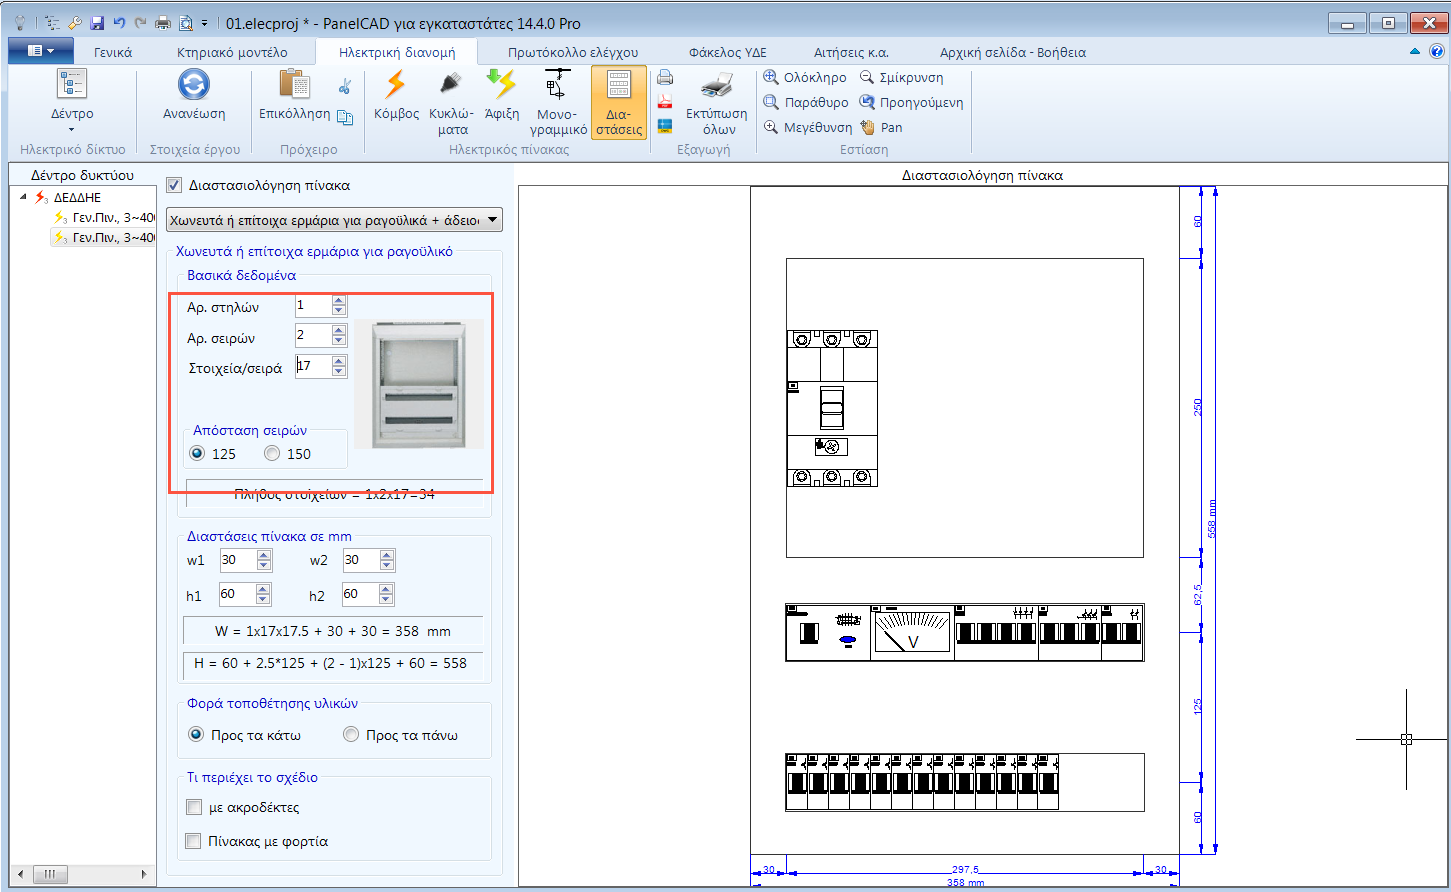Image resolution: width=1451 pixels, height=892 pixels.
Task: Click Επικόλληση paste icon
Action: click(294, 85)
